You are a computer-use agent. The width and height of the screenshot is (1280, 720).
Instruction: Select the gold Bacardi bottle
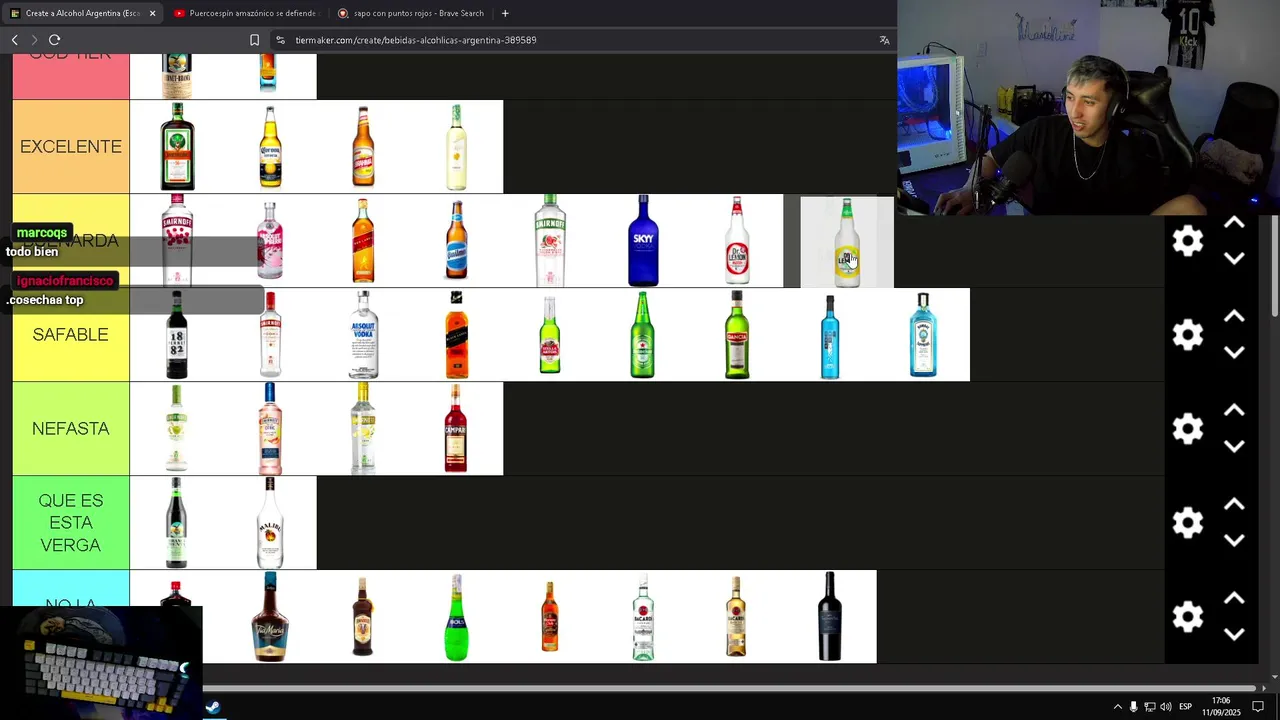[736, 617]
